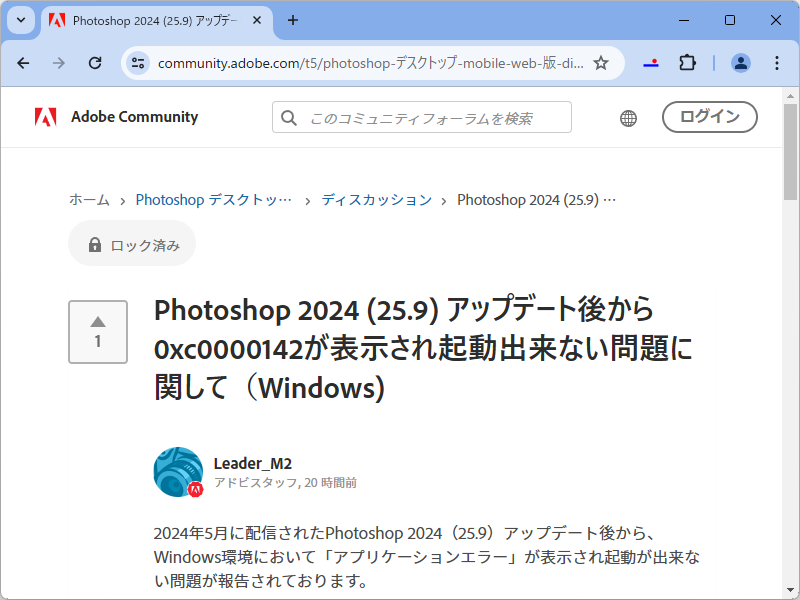The image size is (800, 600).
Task: Click the magnifier icon in the search box
Action: [289, 117]
